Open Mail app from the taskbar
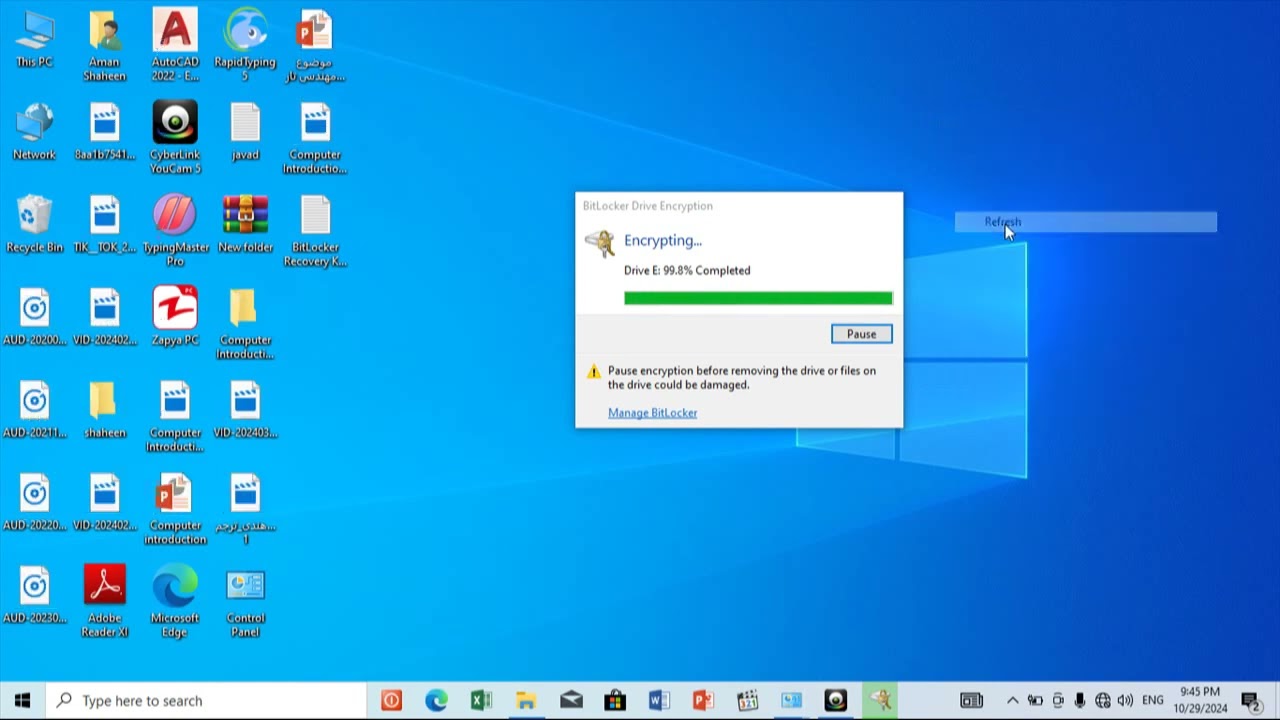 571,701
